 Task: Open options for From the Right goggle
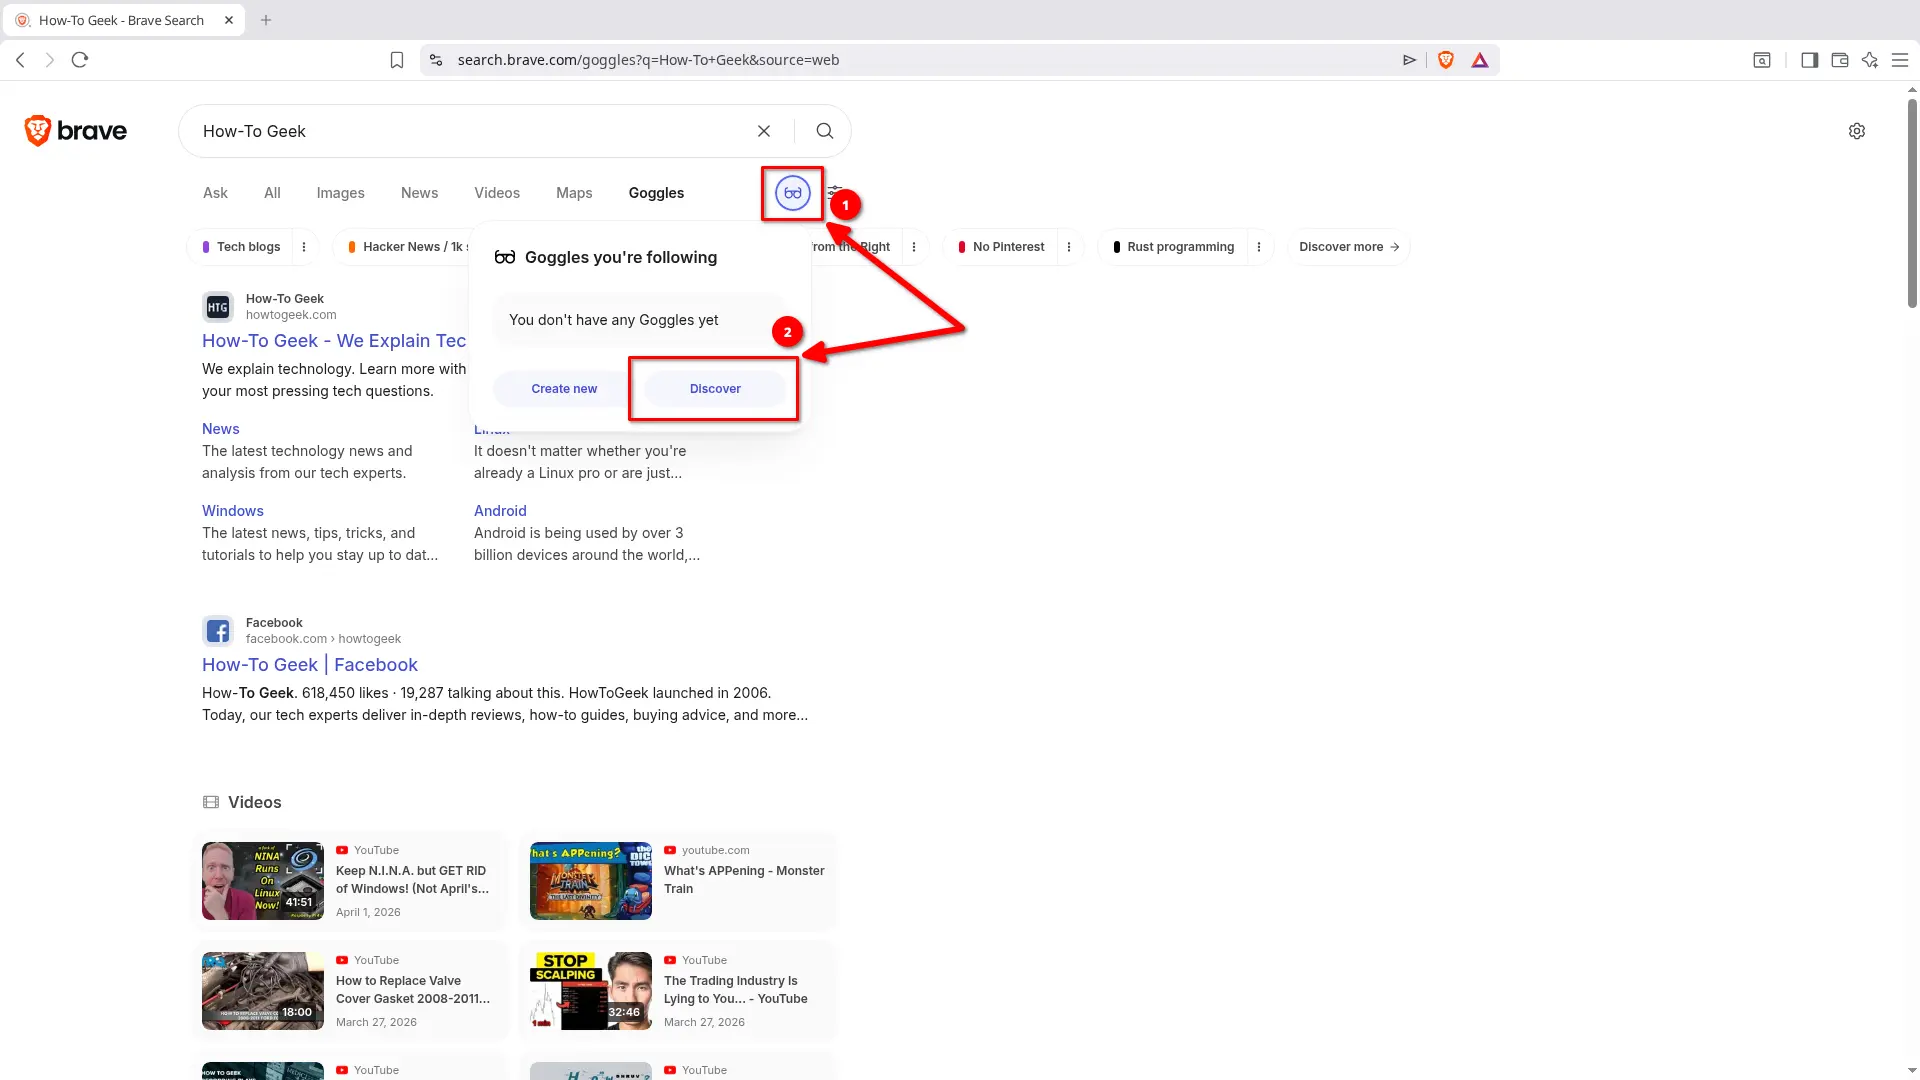914,247
